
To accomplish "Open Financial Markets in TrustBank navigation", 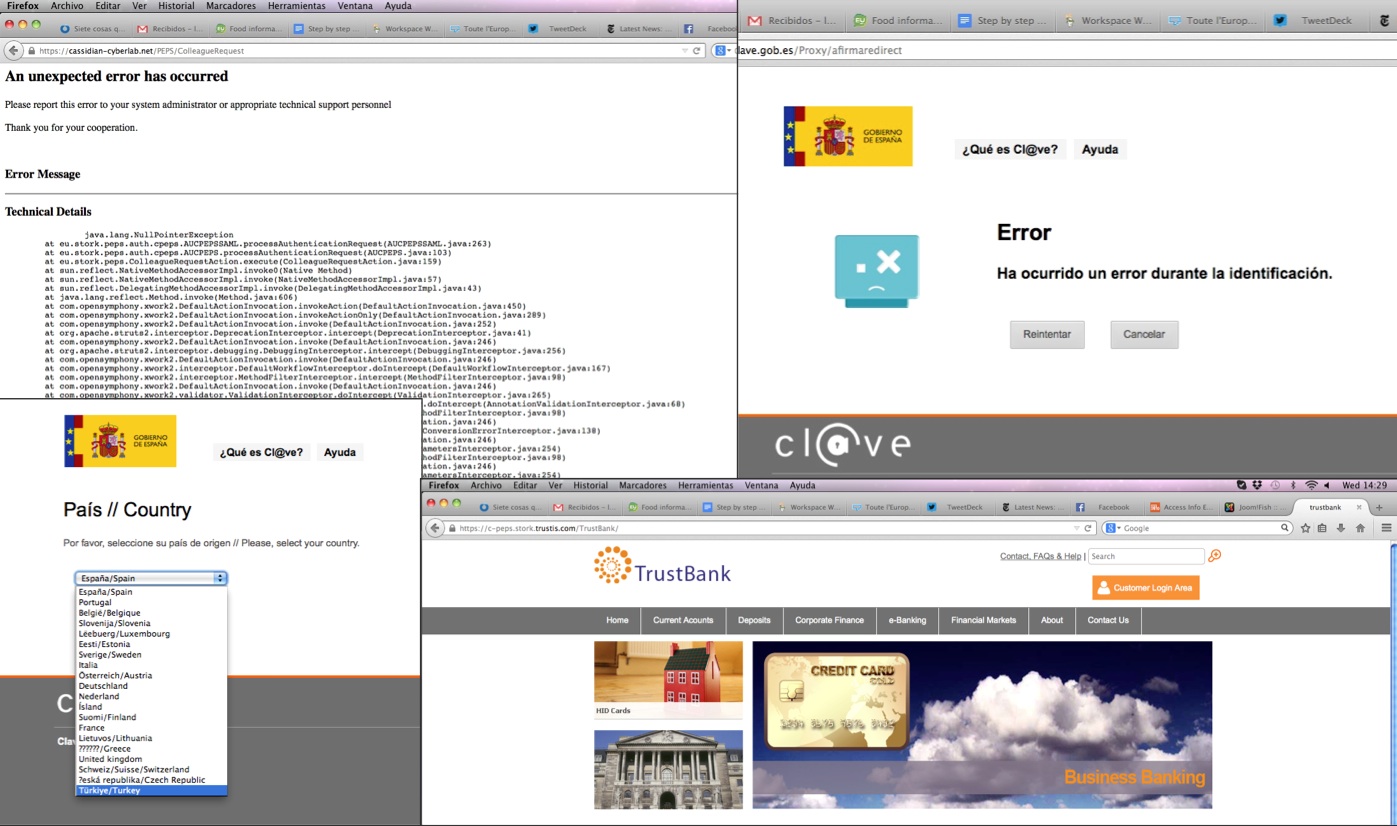I will pyautogui.click(x=983, y=620).
